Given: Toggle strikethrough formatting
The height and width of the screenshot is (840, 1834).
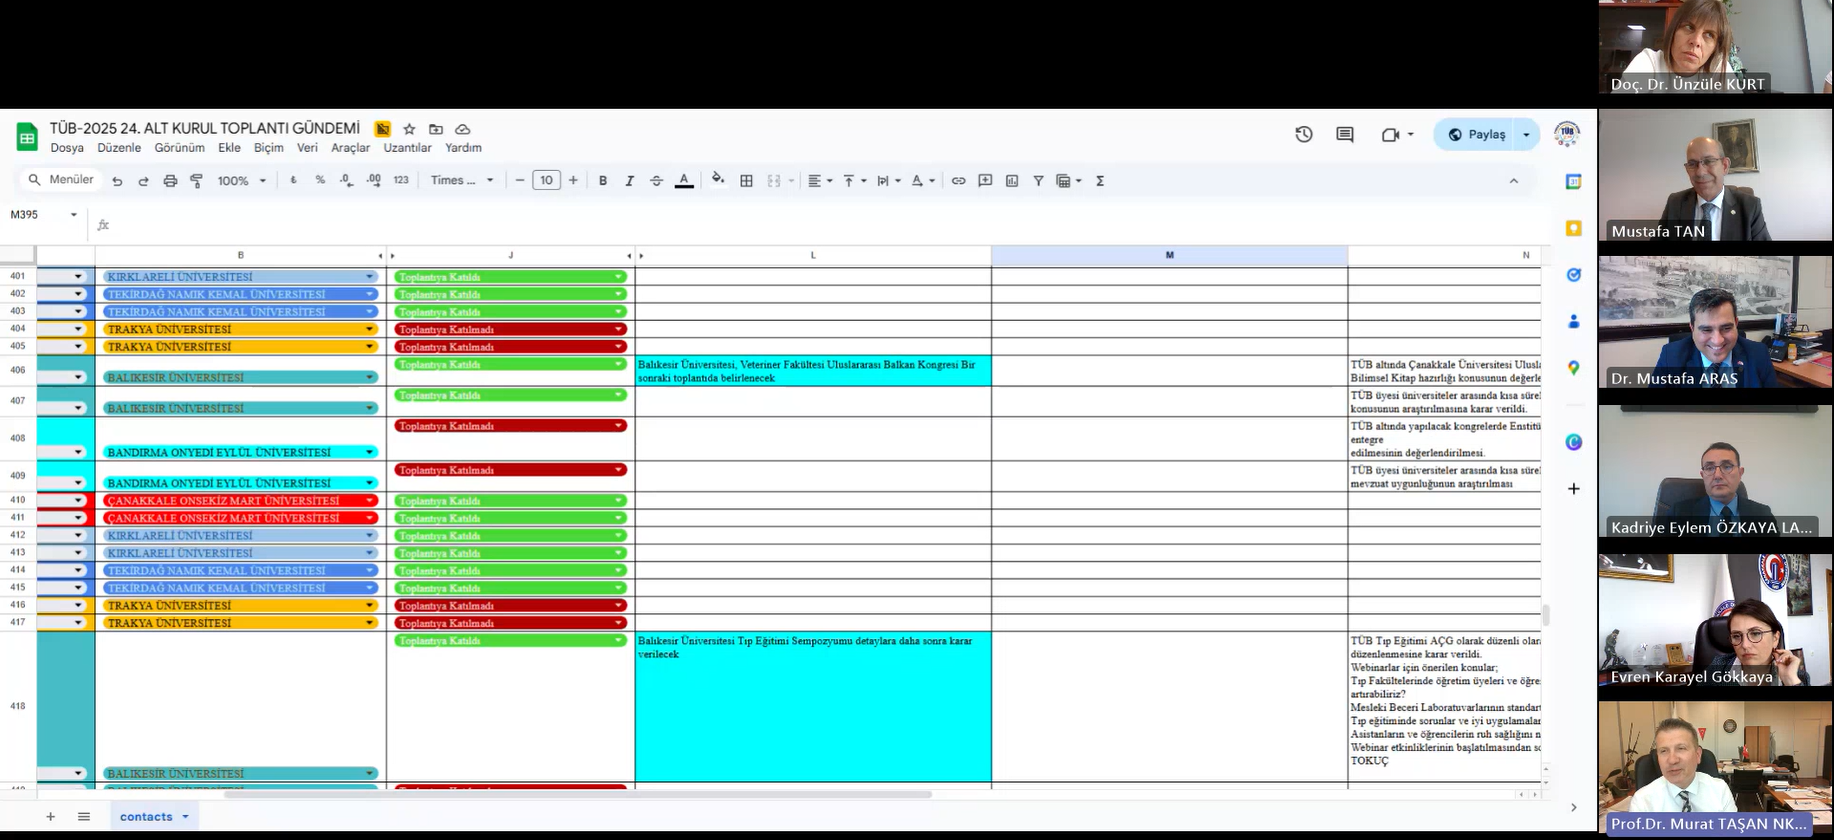Looking at the screenshot, I should 656,181.
